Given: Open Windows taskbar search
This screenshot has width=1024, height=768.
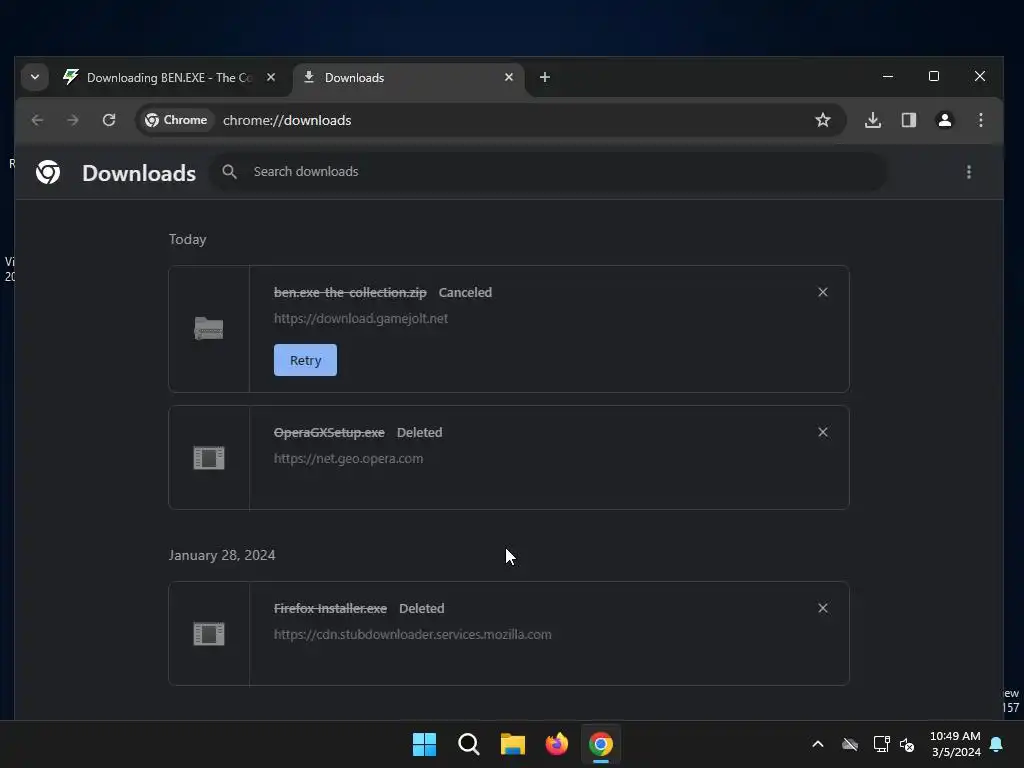Looking at the screenshot, I should (469, 744).
